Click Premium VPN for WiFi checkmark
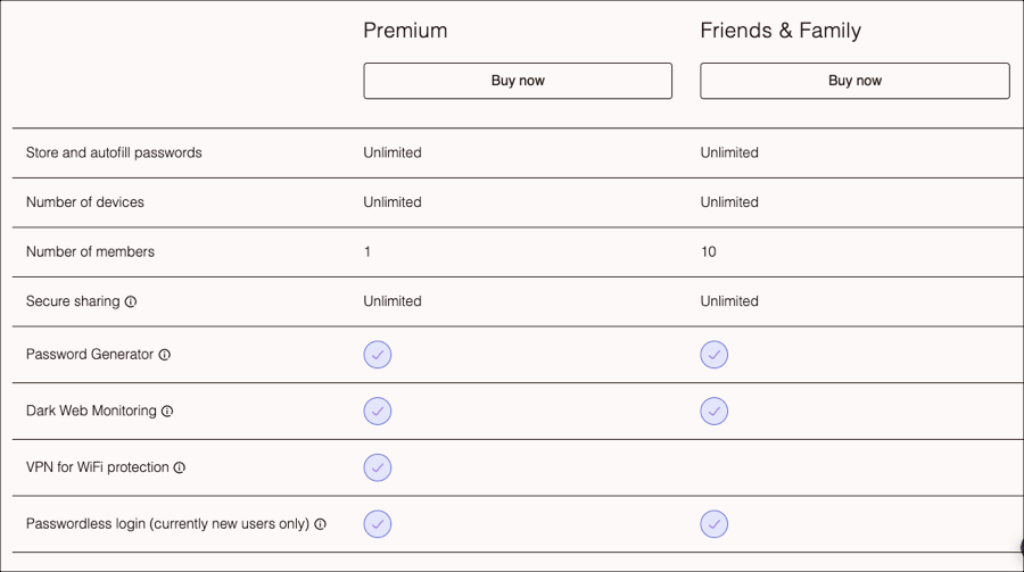 (x=377, y=467)
